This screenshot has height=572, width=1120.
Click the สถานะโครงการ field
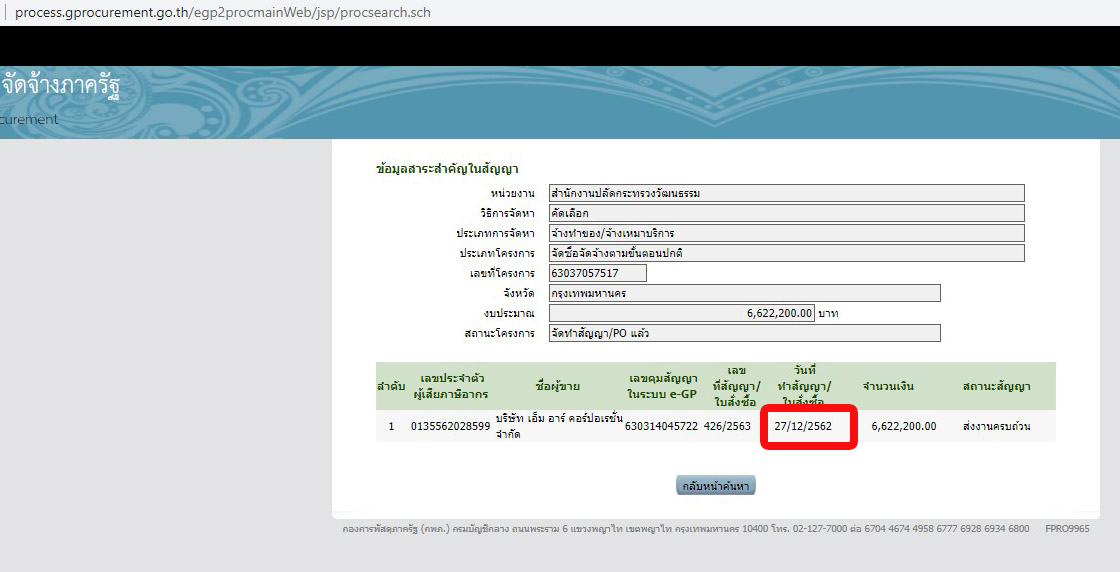pyautogui.click(x=743, y=333)
